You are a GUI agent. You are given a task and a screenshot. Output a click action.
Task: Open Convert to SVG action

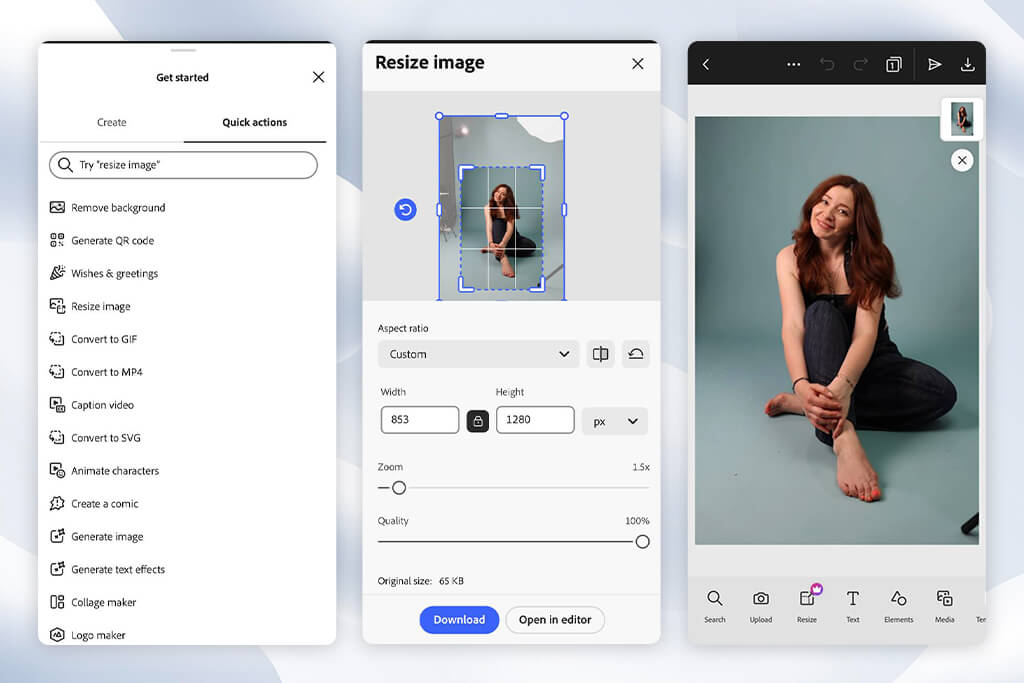95,437
